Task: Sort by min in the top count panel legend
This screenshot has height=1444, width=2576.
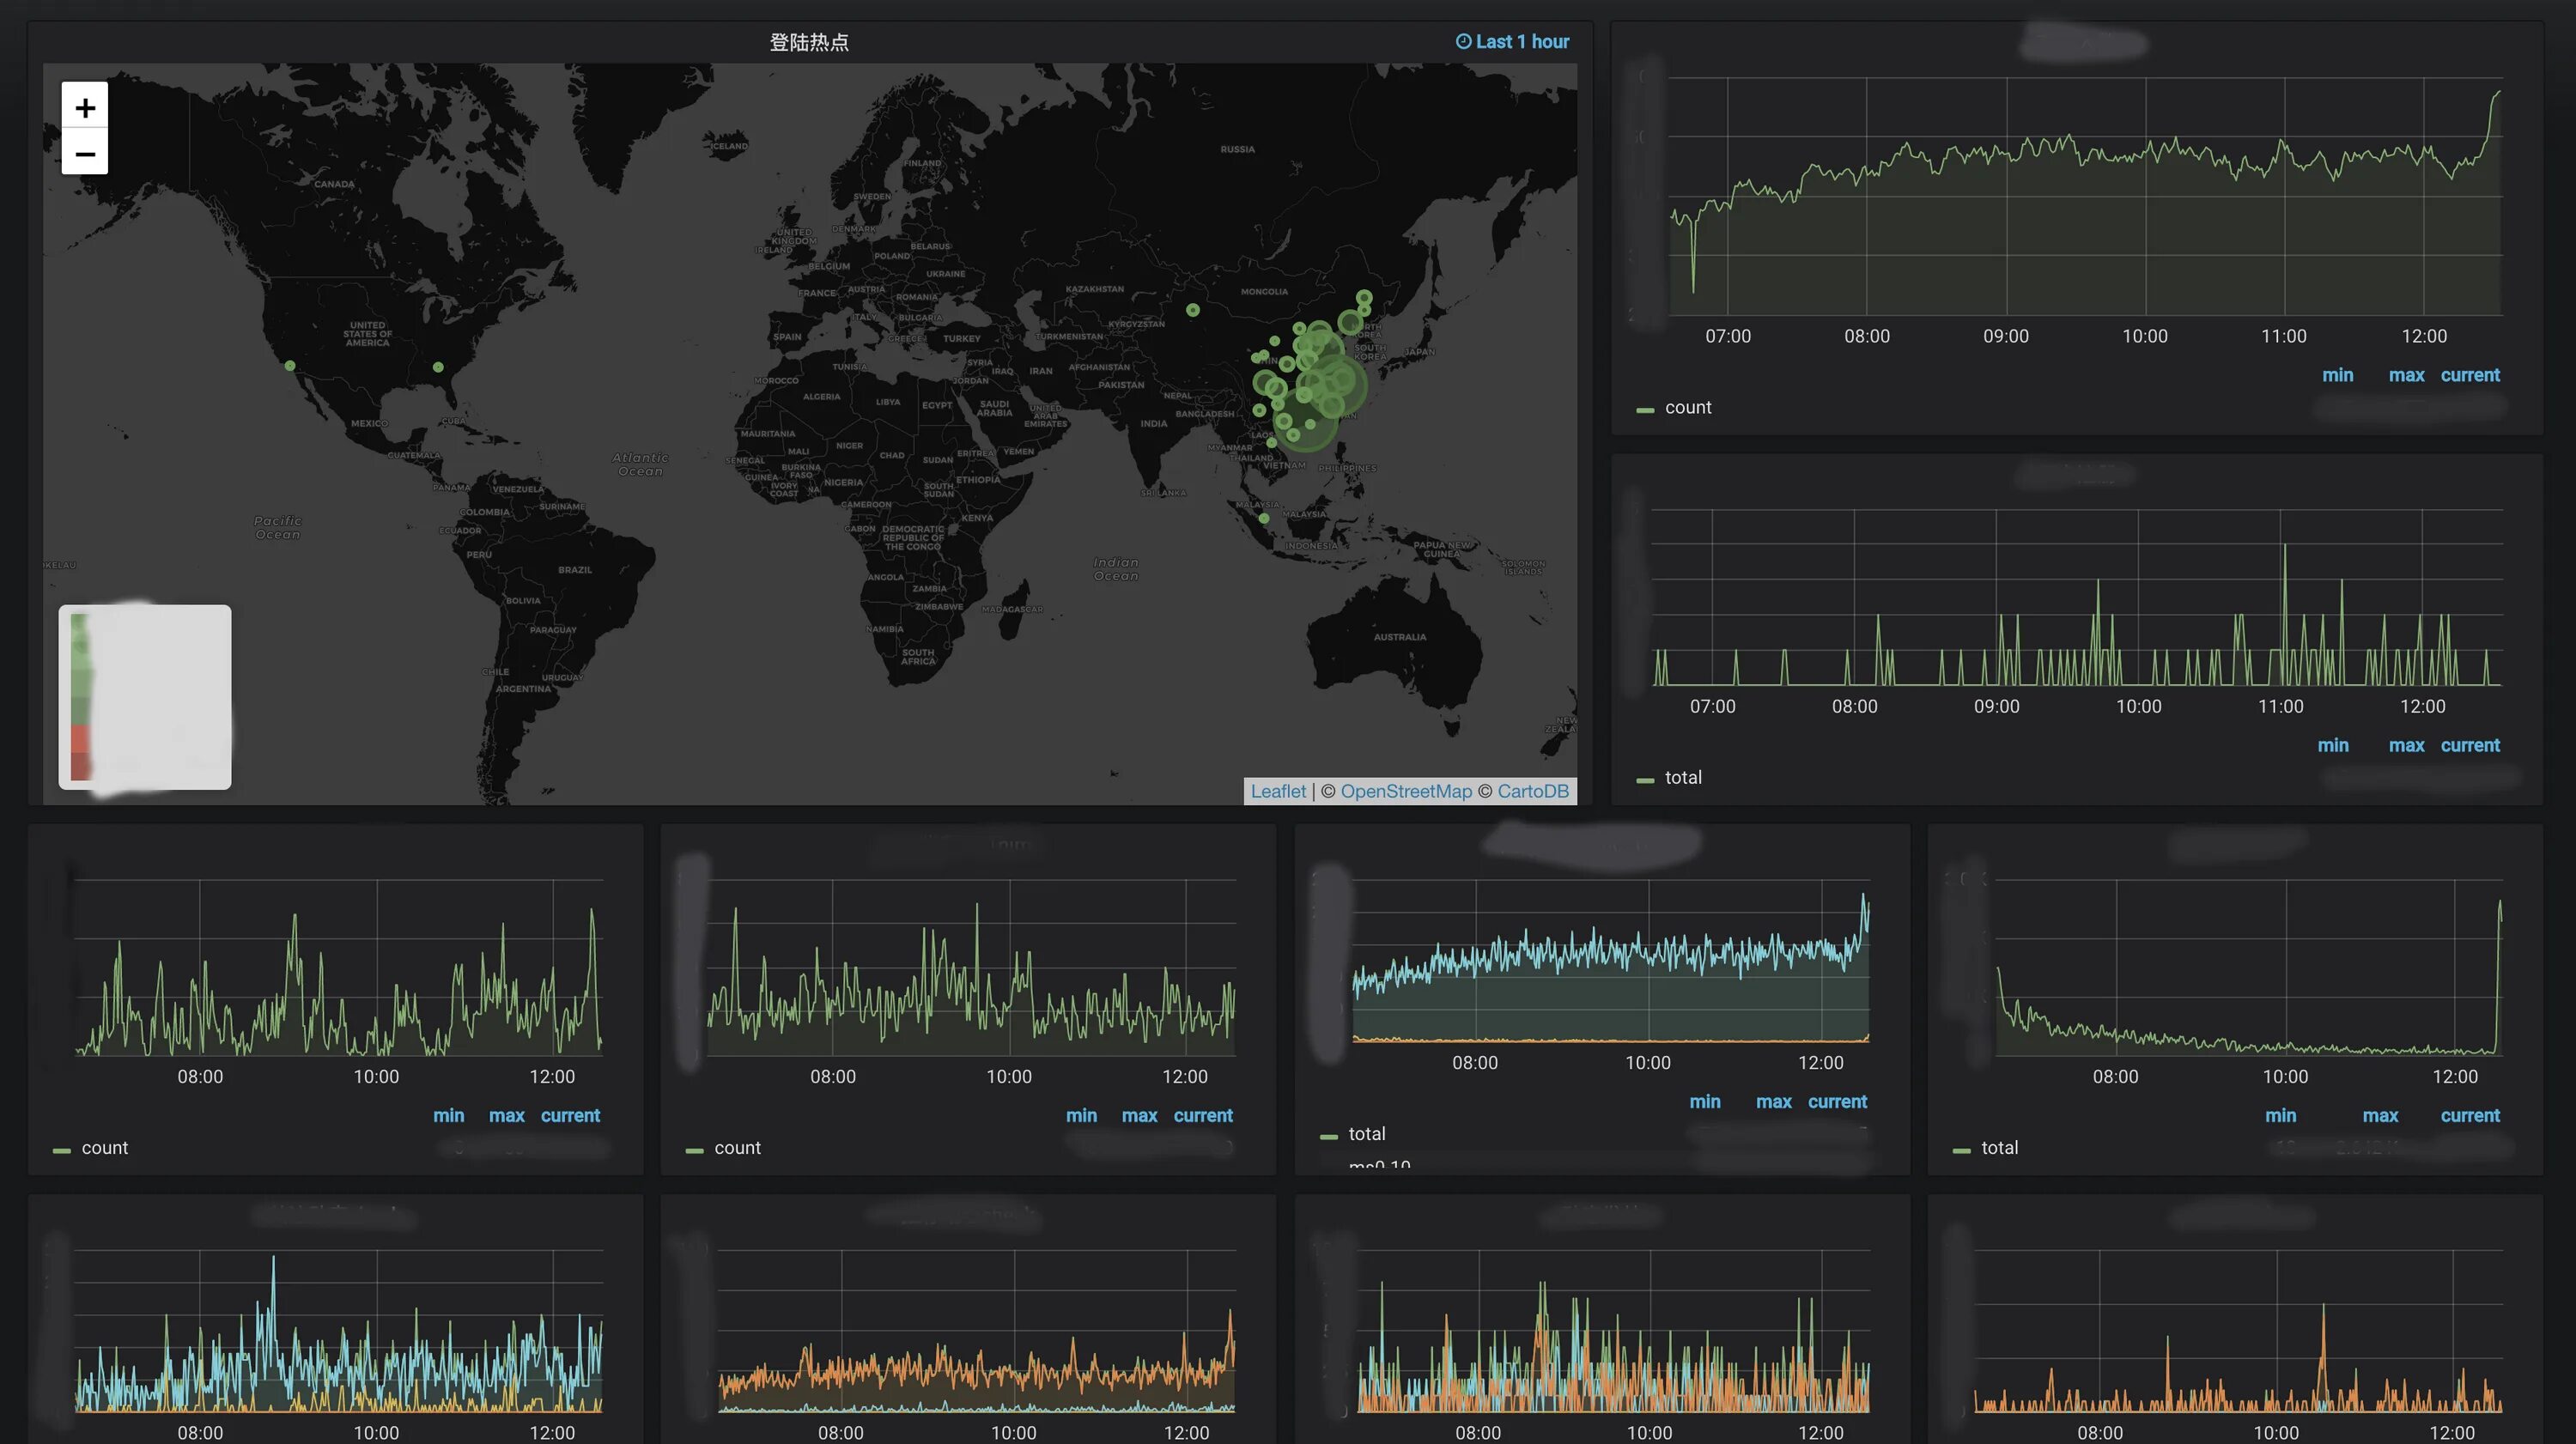Action: click(2337, 376)
